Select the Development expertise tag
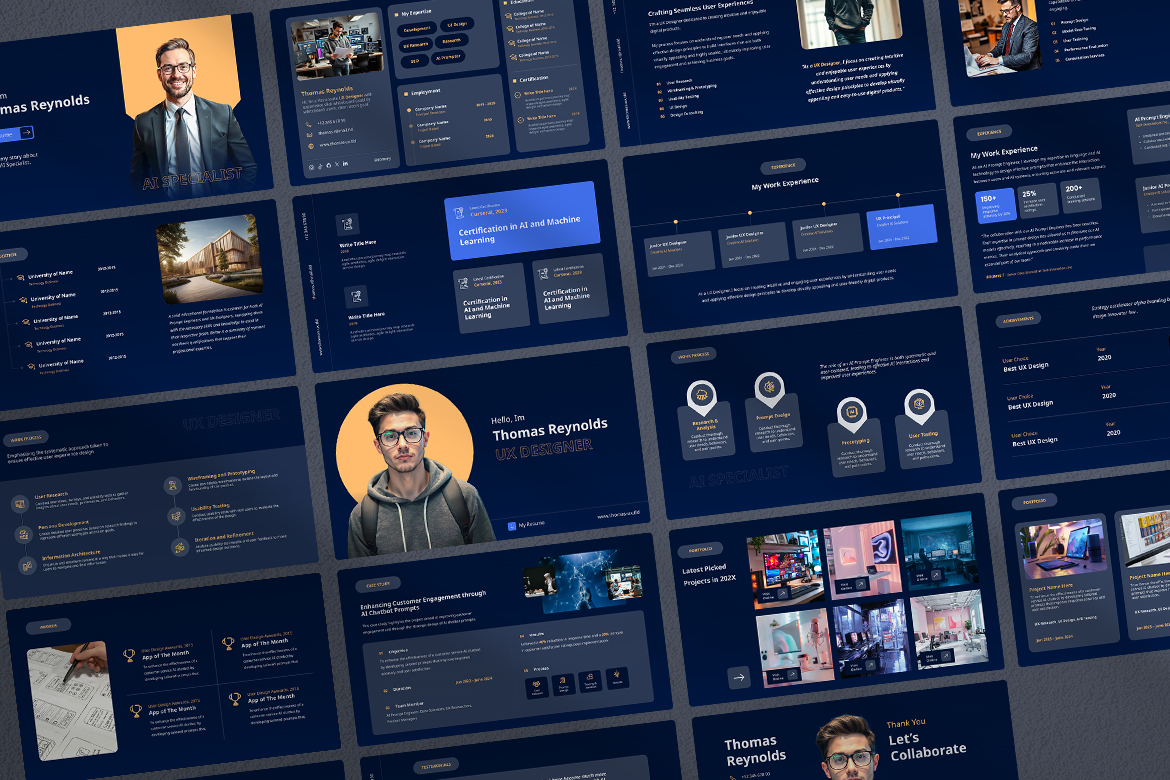1170x780 pixels. 416,29
